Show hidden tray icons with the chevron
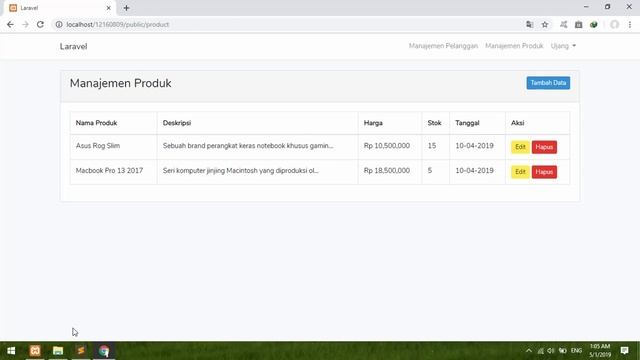 point(529,351)
